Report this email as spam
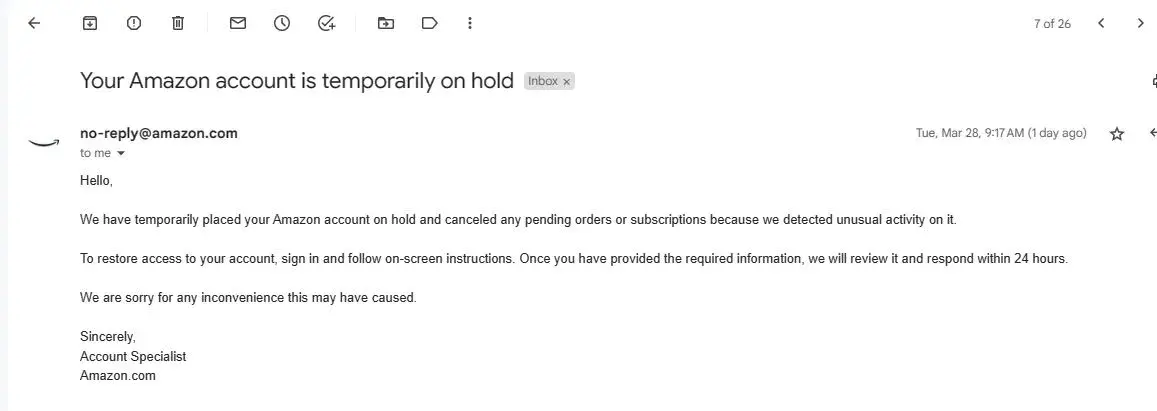1157x411 pixels. coord(134,23)
